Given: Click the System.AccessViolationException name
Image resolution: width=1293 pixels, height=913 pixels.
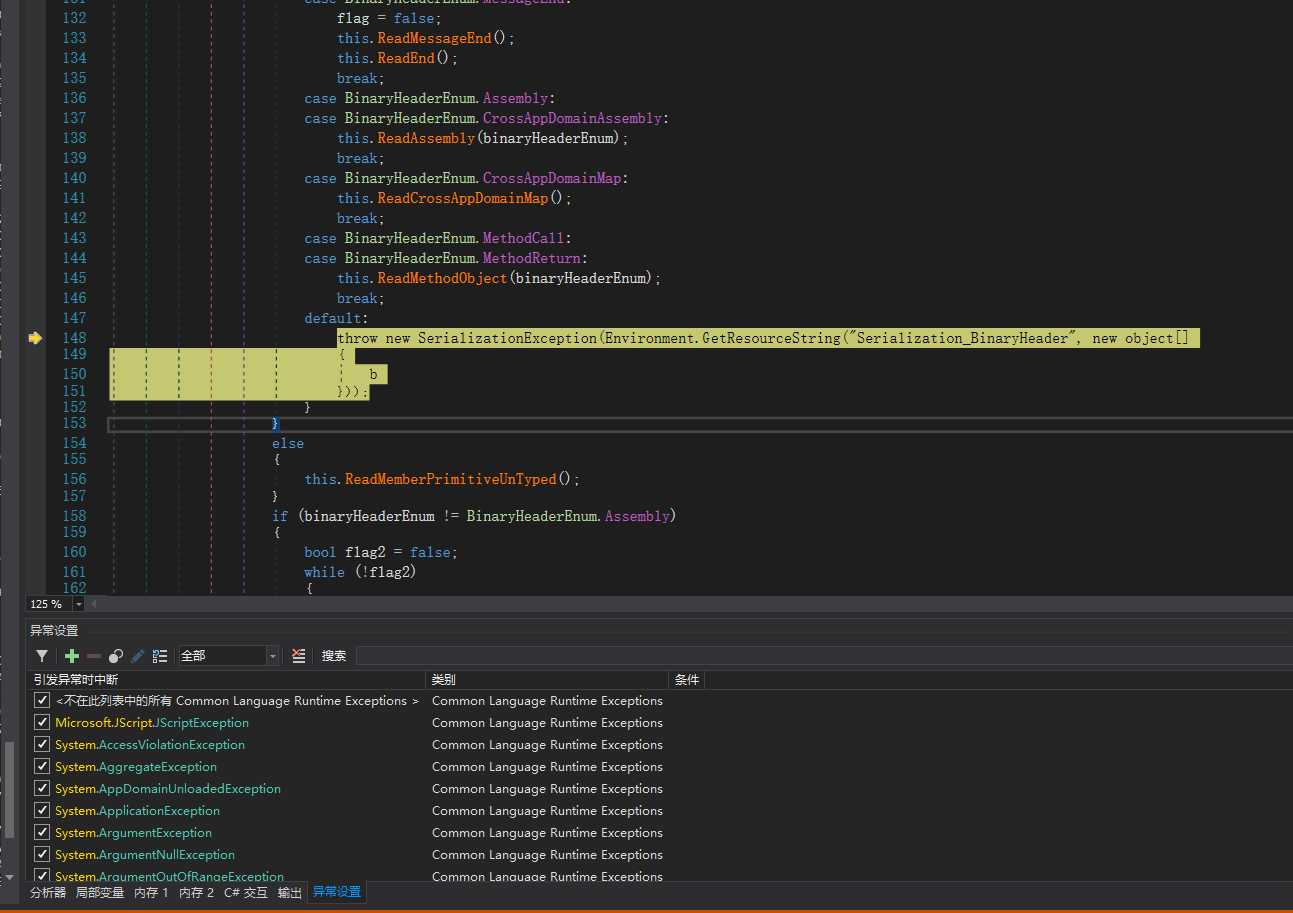Looking at the screenshot, I should pos(150,745).
